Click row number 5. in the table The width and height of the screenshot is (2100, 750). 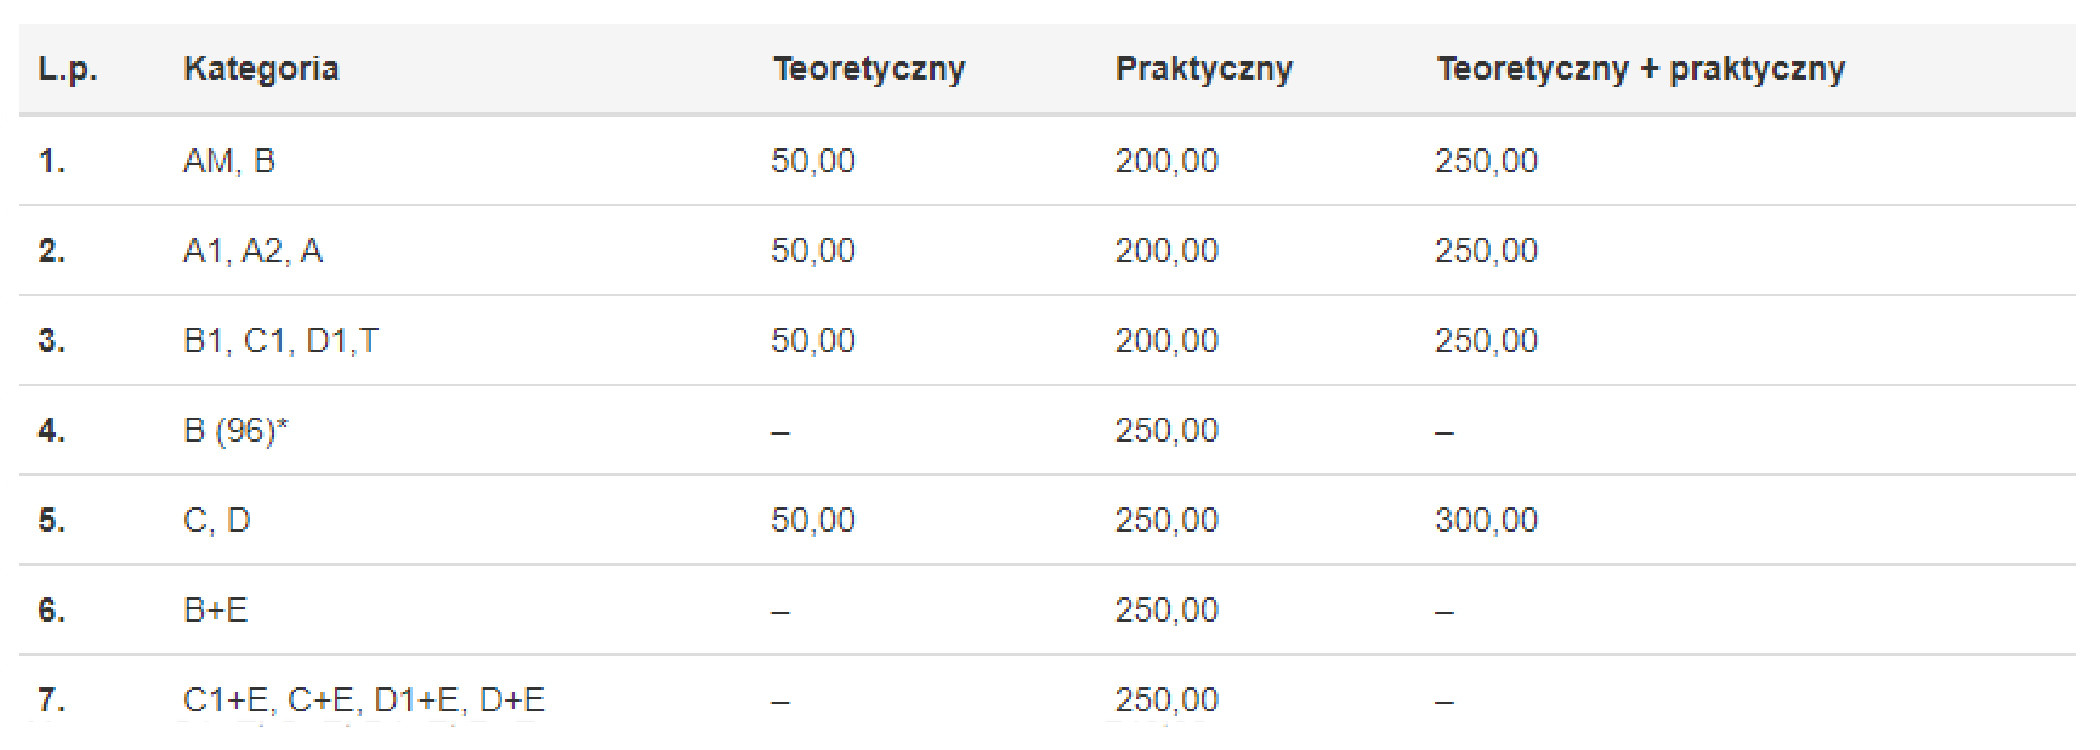pyautogui.click(x=52, y=521)
